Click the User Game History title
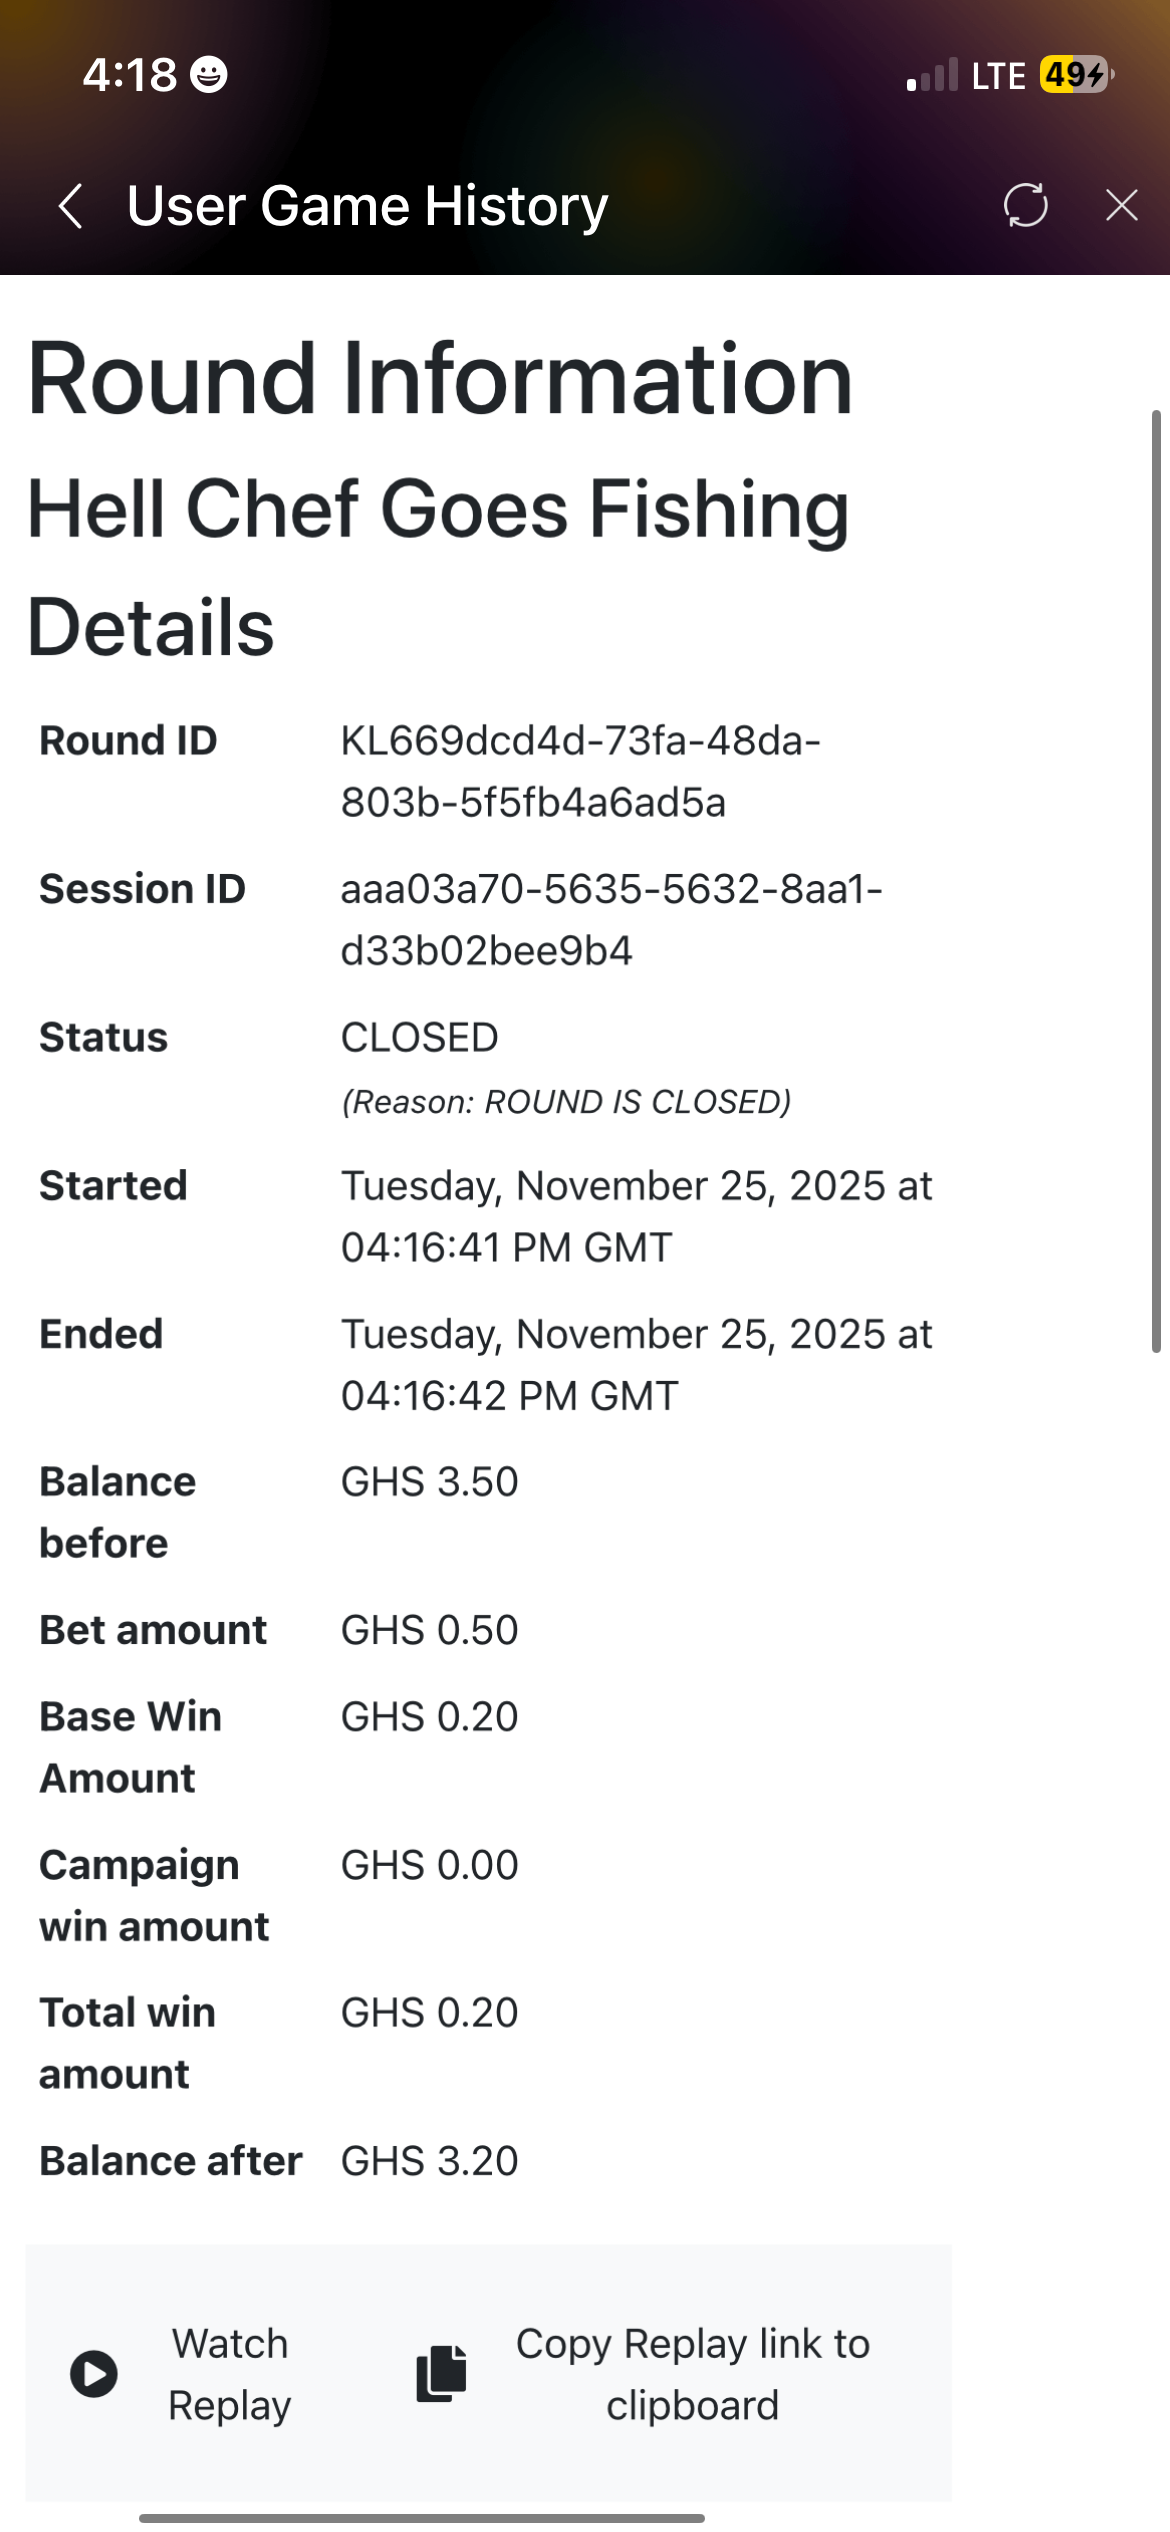1170x2532 pixels. [x=367, y=206]
